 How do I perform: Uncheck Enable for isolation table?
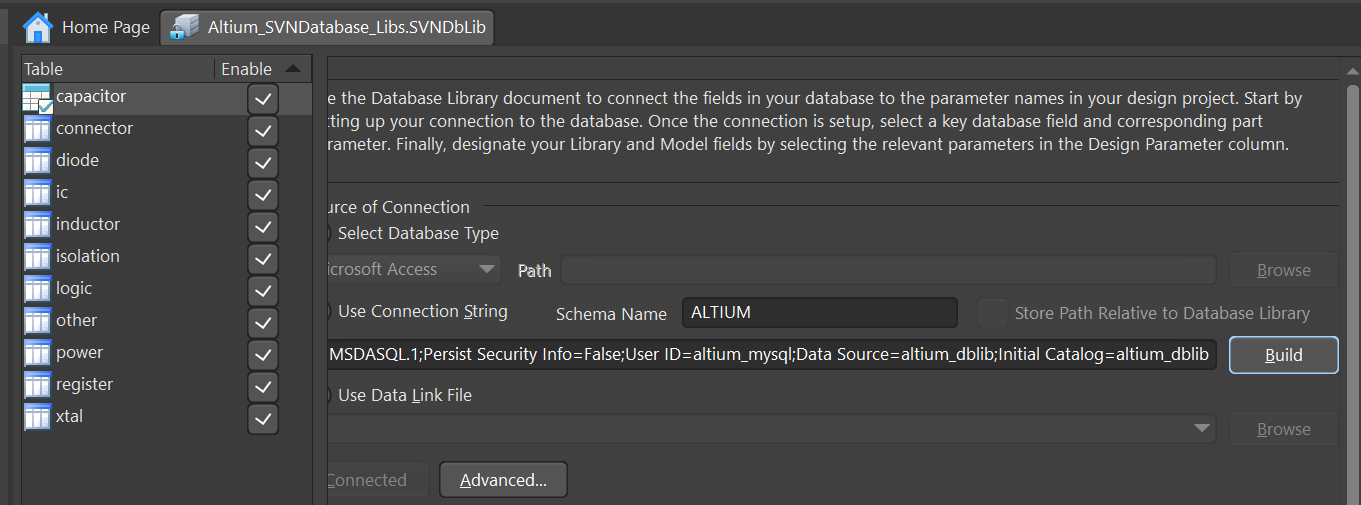[263, 259]
